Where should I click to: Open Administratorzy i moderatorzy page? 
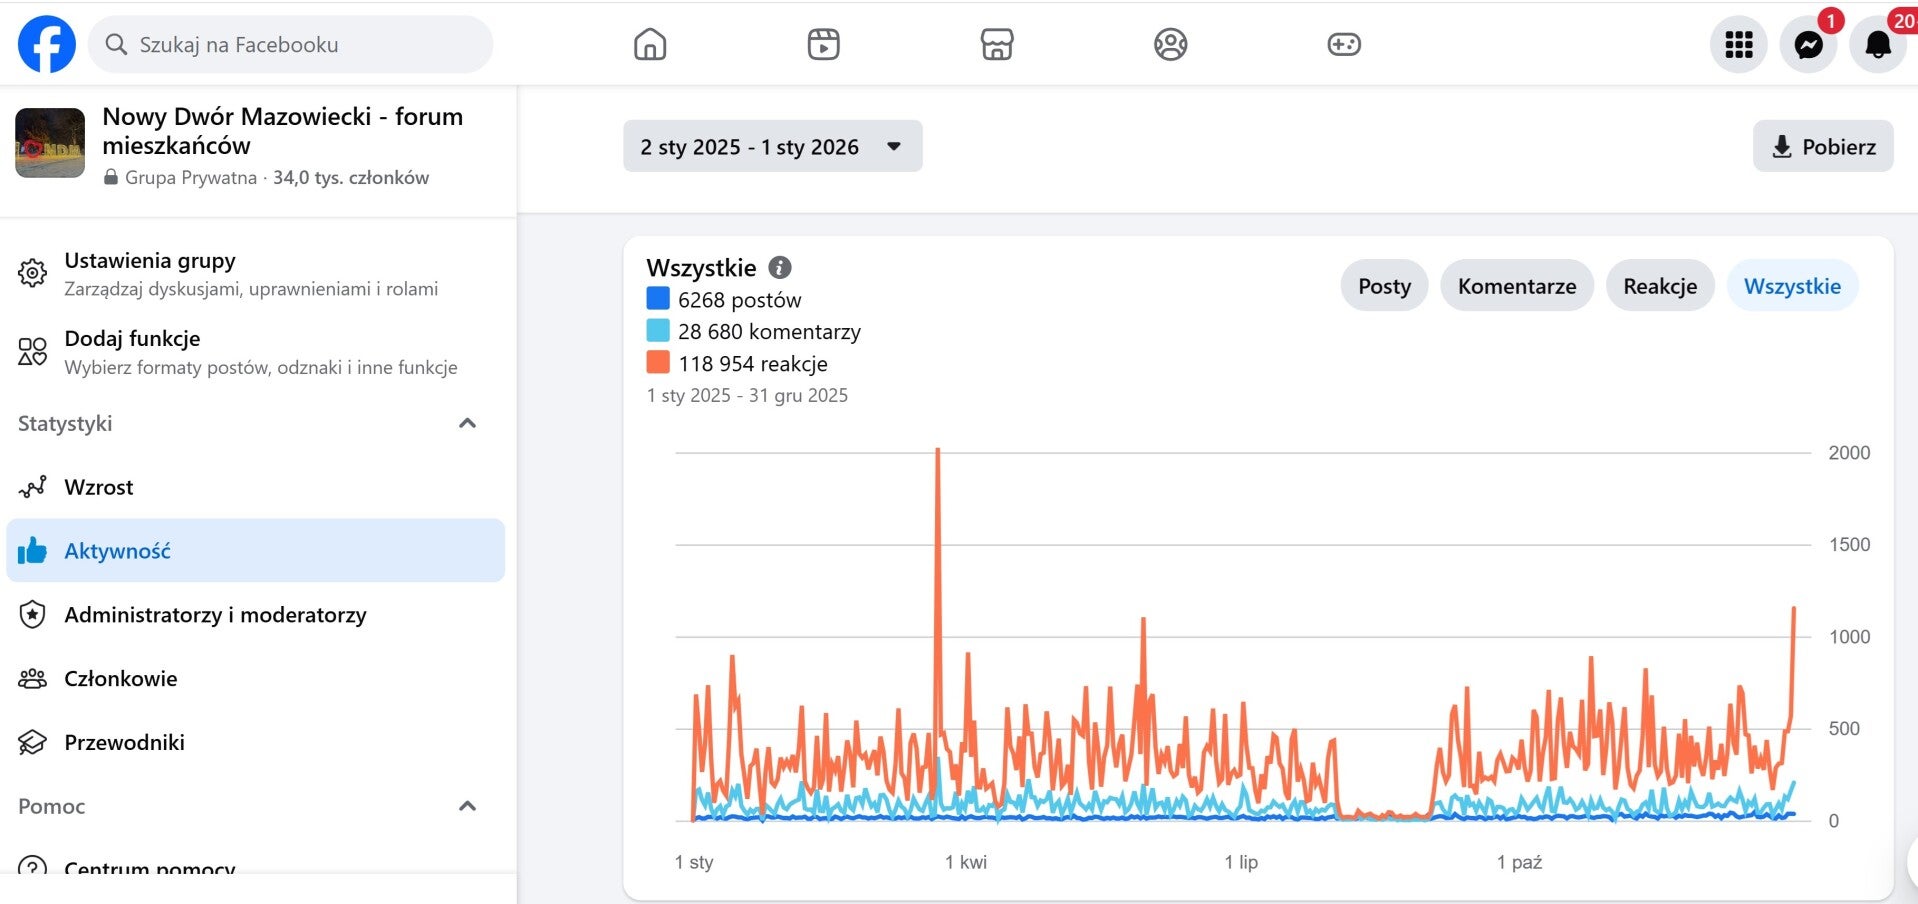tap(215, 615)
